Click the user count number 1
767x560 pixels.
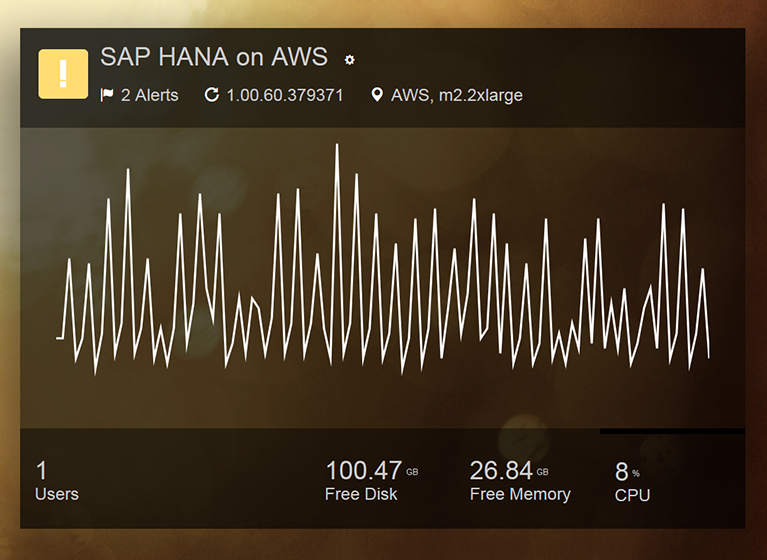(x=42, y=470)
